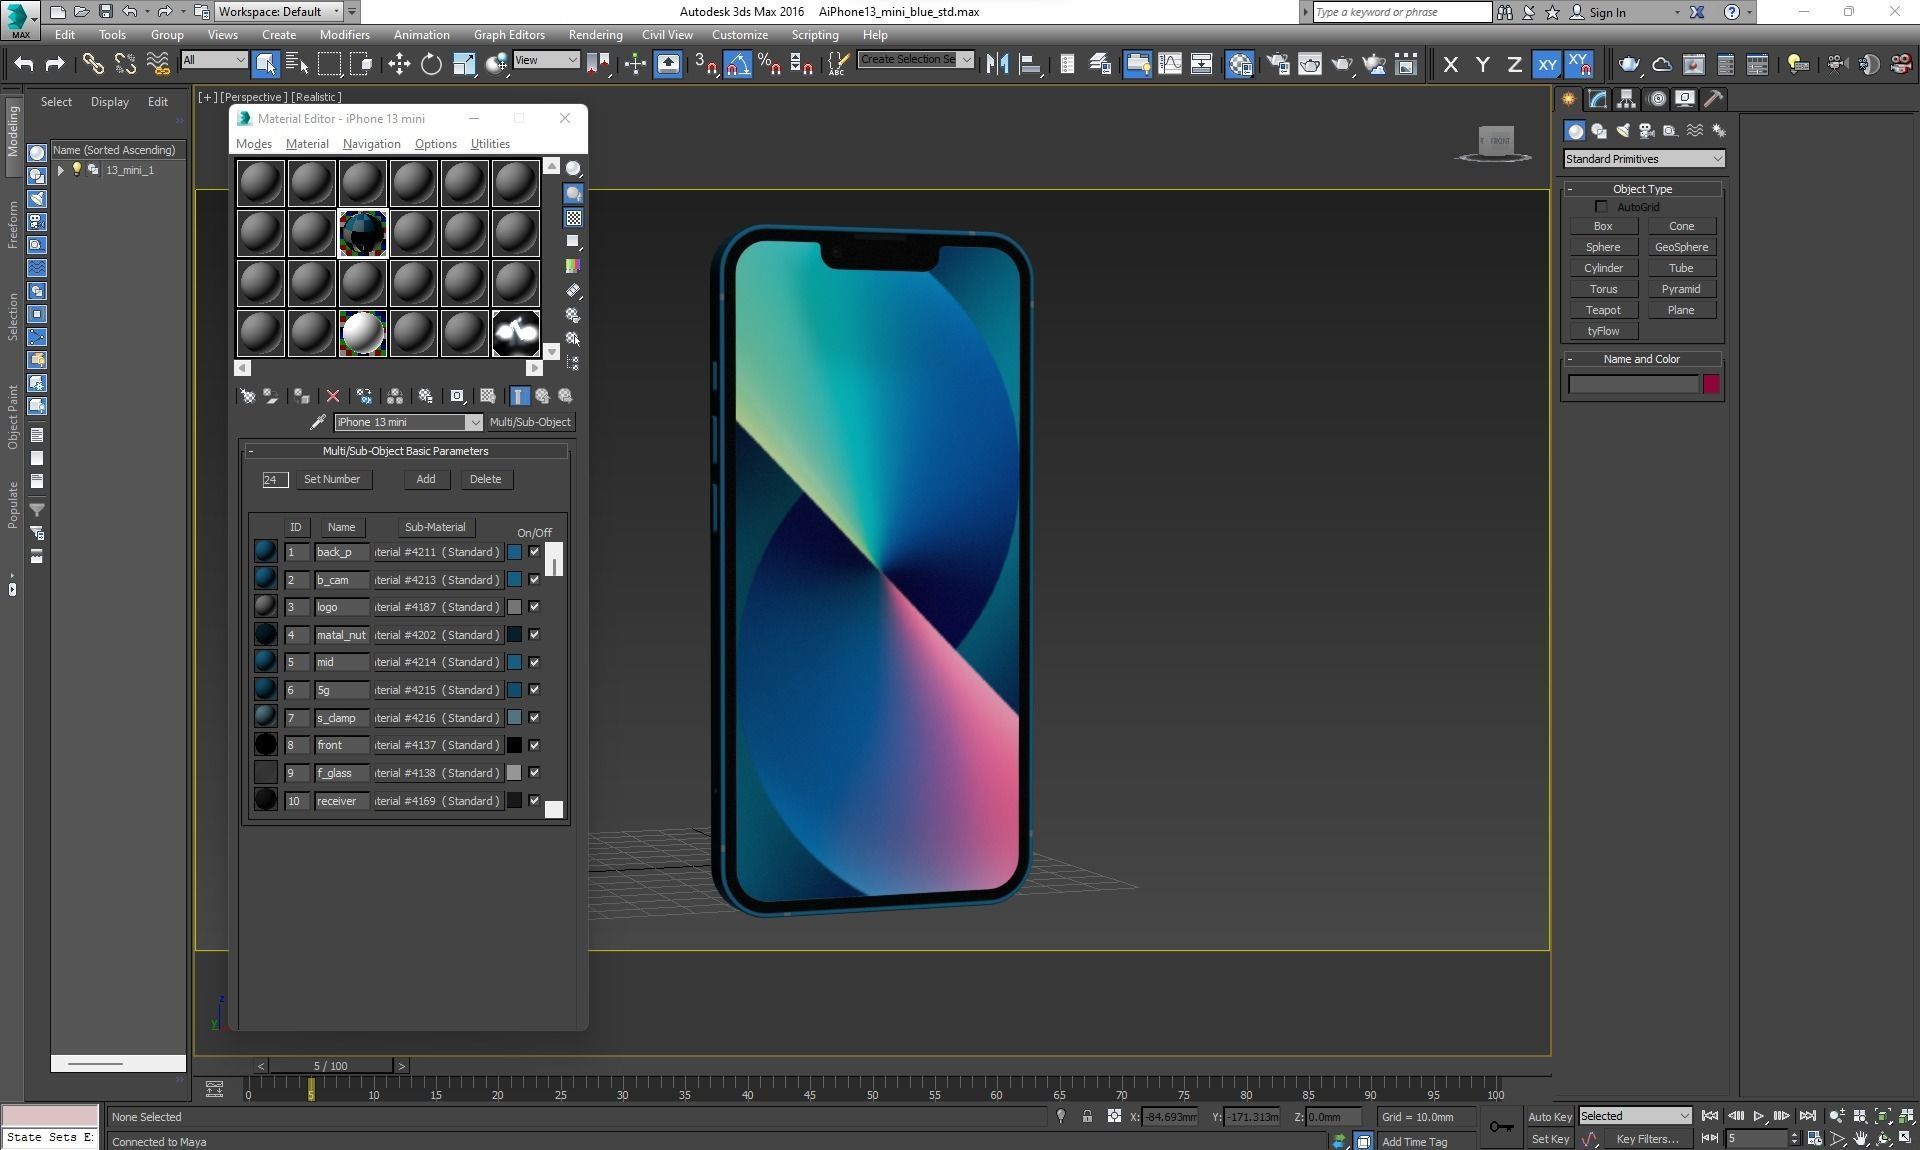The width and height of the screenshot is (1920, 1150).
Task: Open the Scripting menu
Action: point(815,35)
